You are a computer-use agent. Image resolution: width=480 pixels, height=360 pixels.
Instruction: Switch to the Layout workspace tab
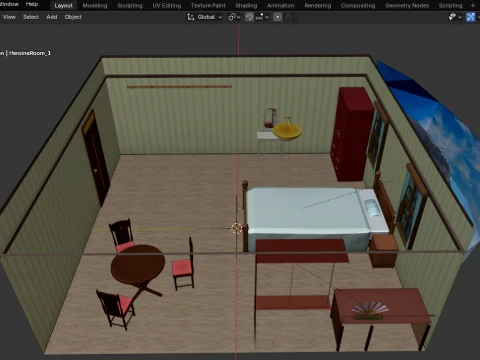click(63, 6)
